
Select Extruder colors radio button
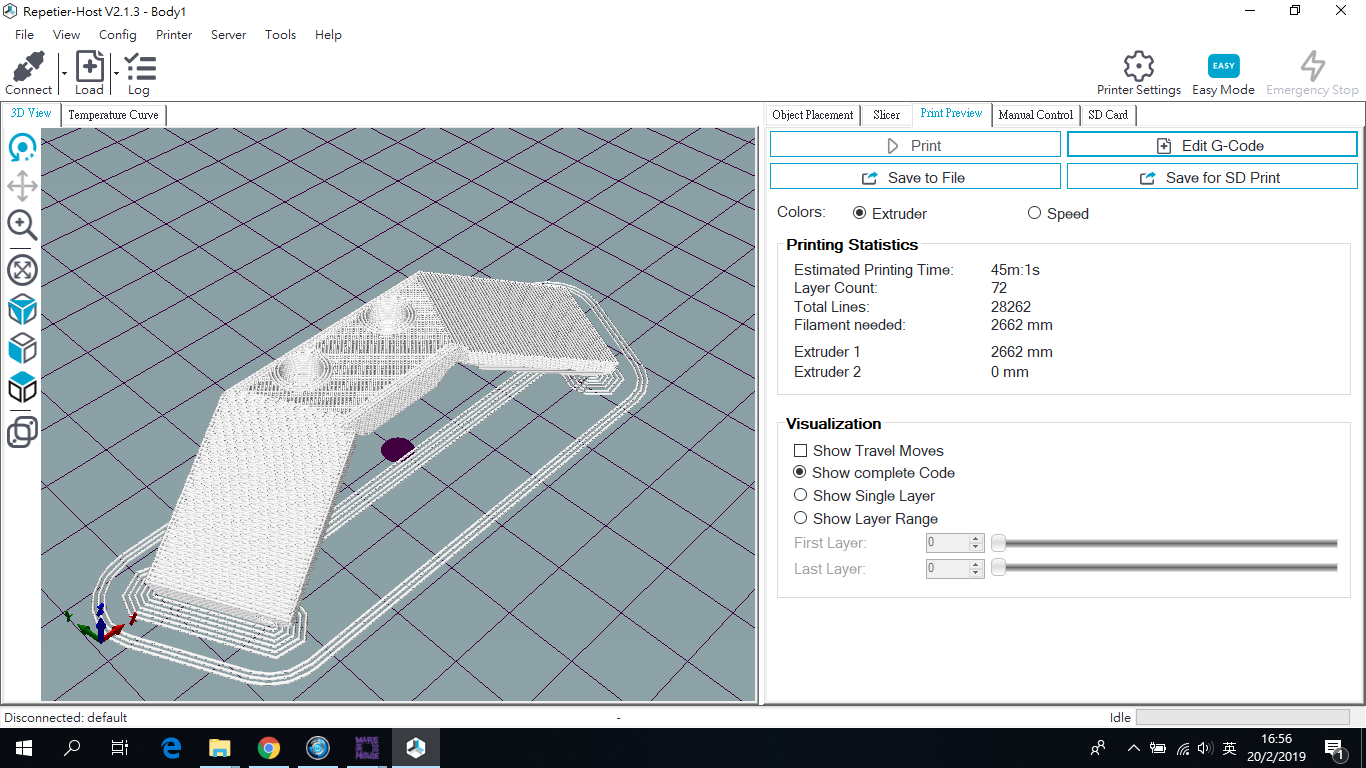coord(860,213)
